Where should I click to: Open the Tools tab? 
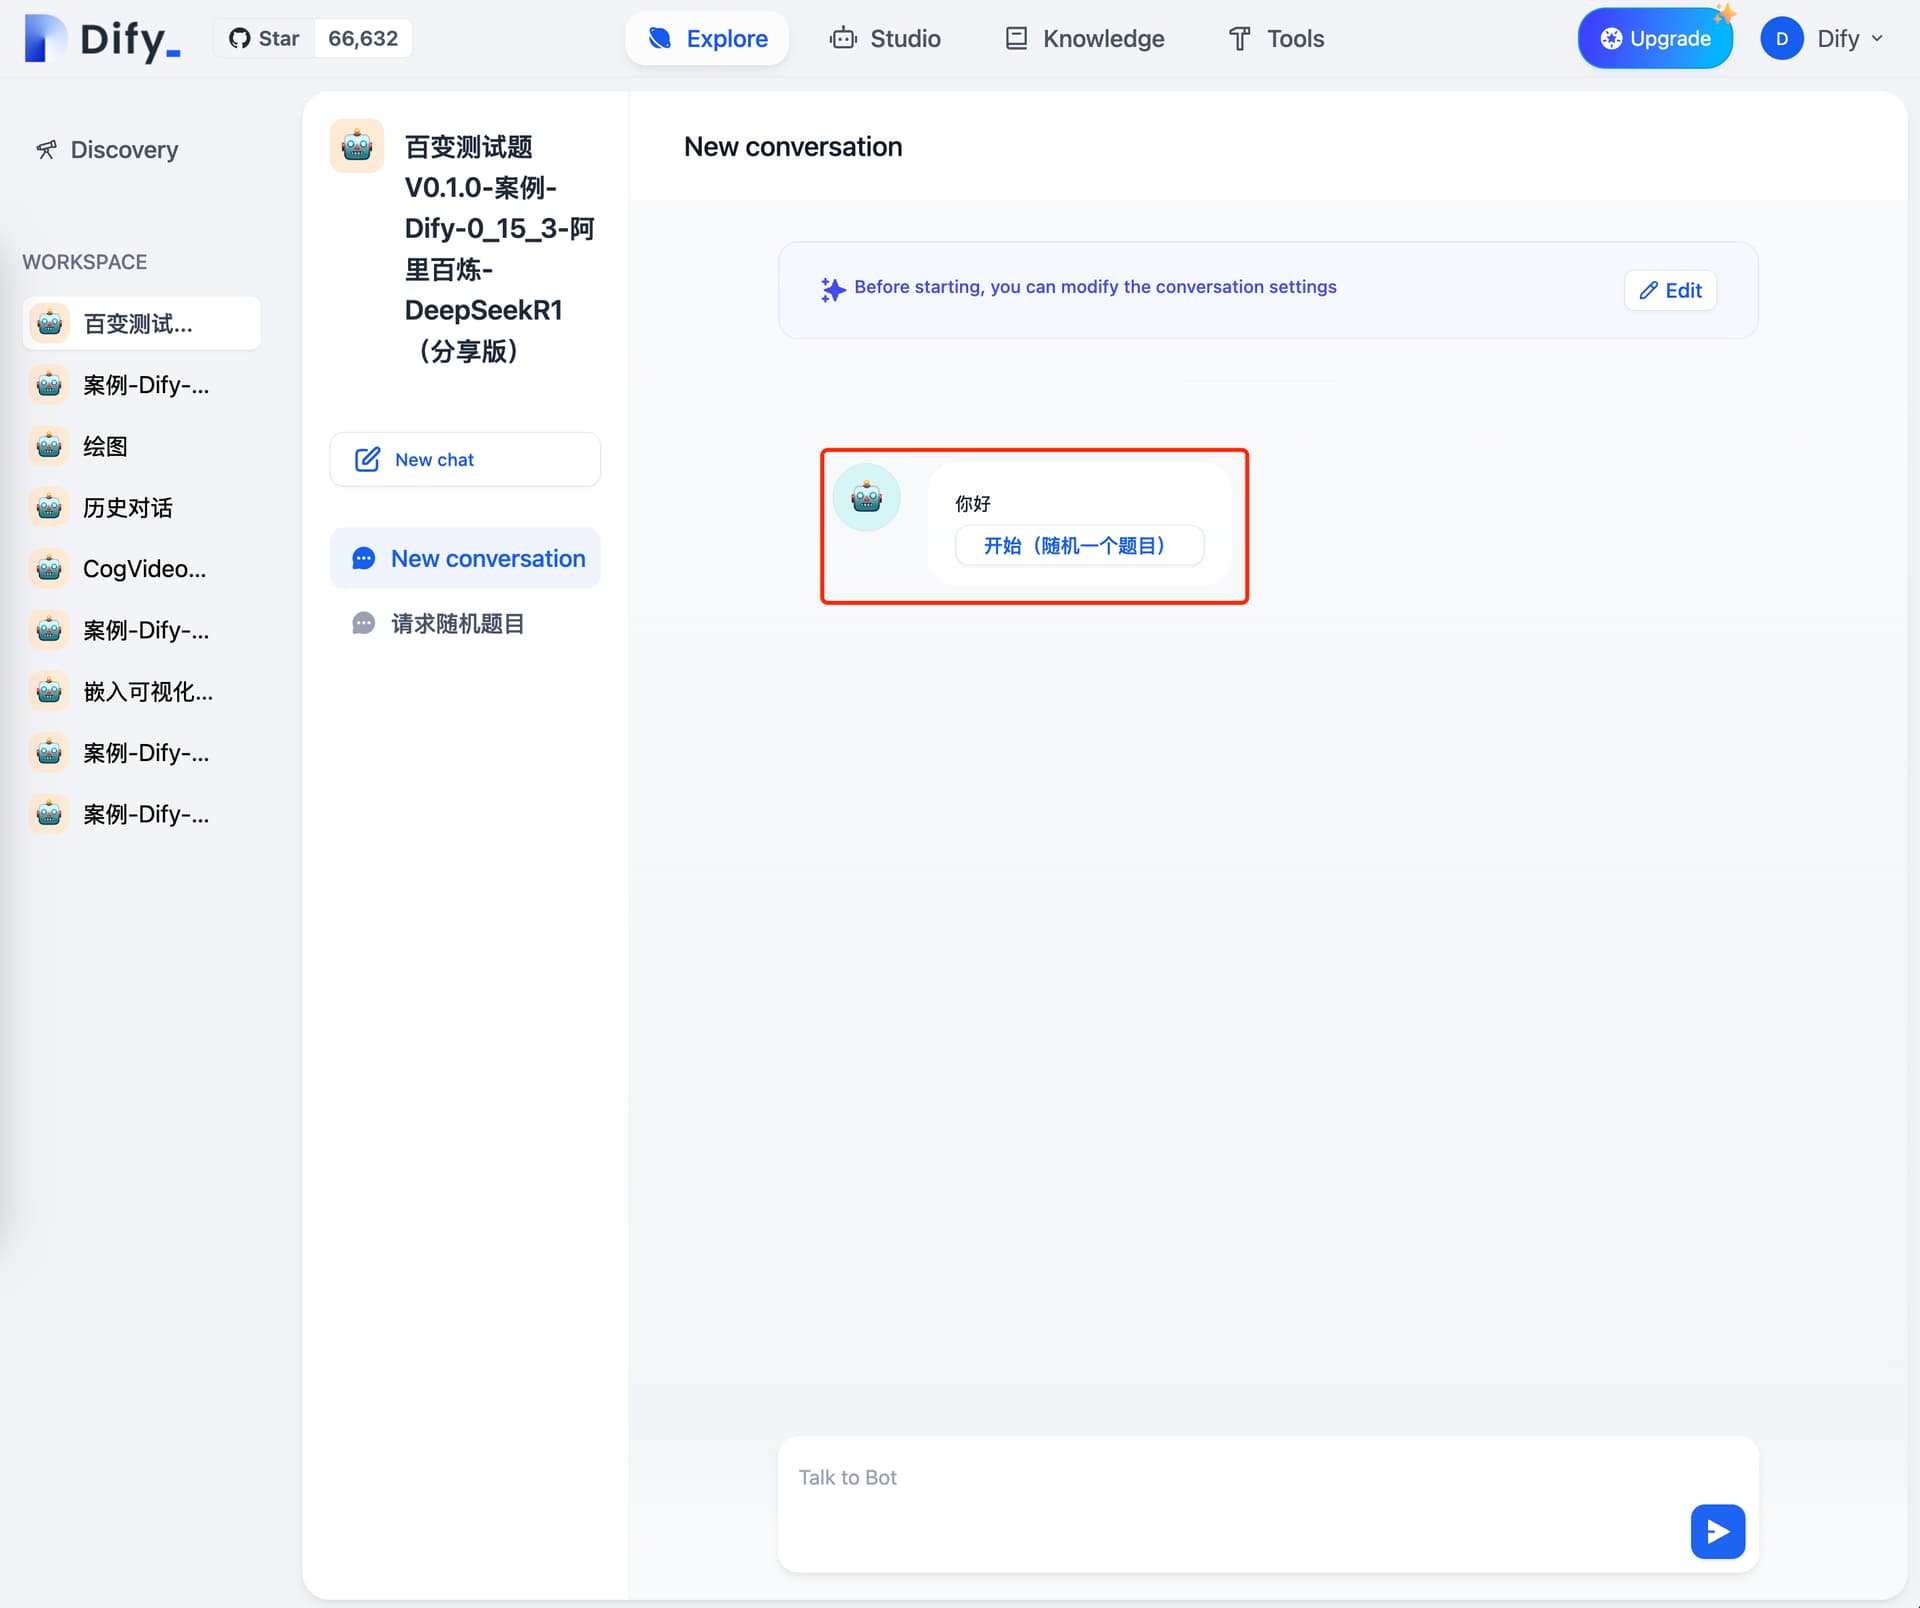(1276, 39)
